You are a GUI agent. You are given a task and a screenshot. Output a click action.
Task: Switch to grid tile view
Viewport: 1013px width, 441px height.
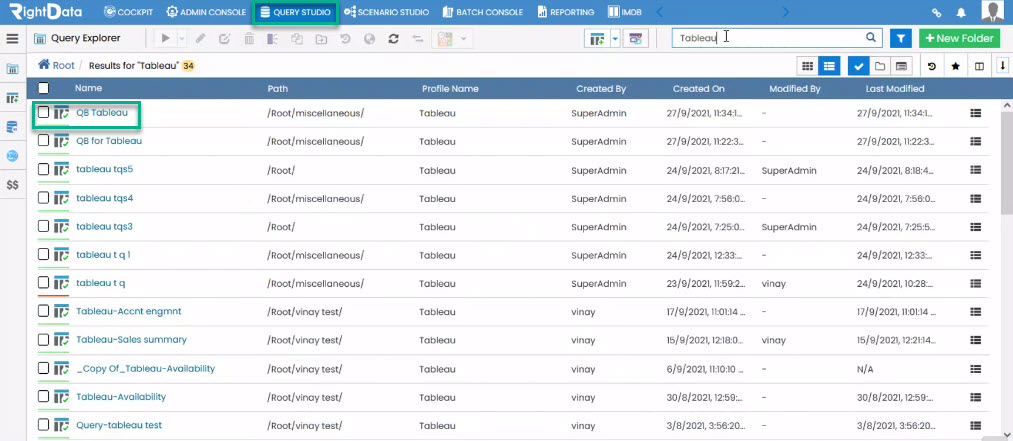(808, 66)
